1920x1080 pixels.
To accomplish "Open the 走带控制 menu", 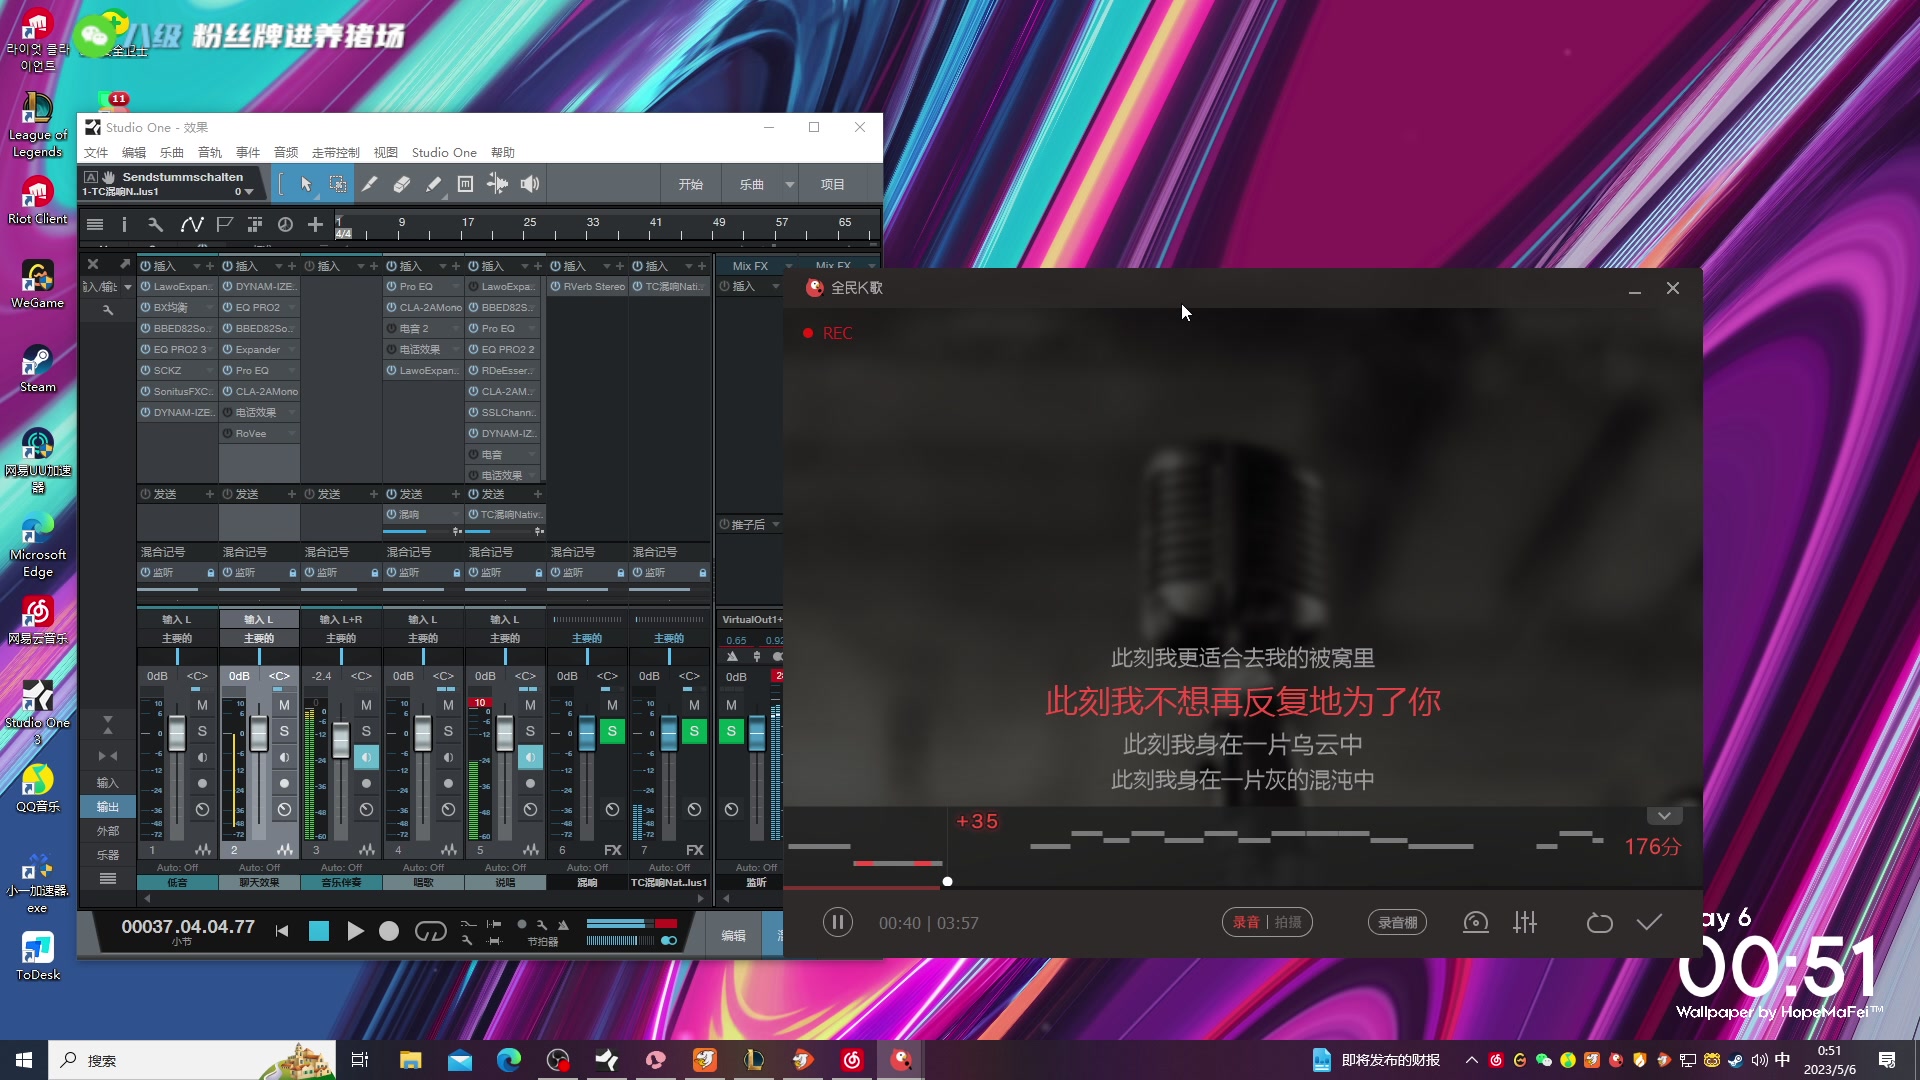I will [x=335, y=153].
